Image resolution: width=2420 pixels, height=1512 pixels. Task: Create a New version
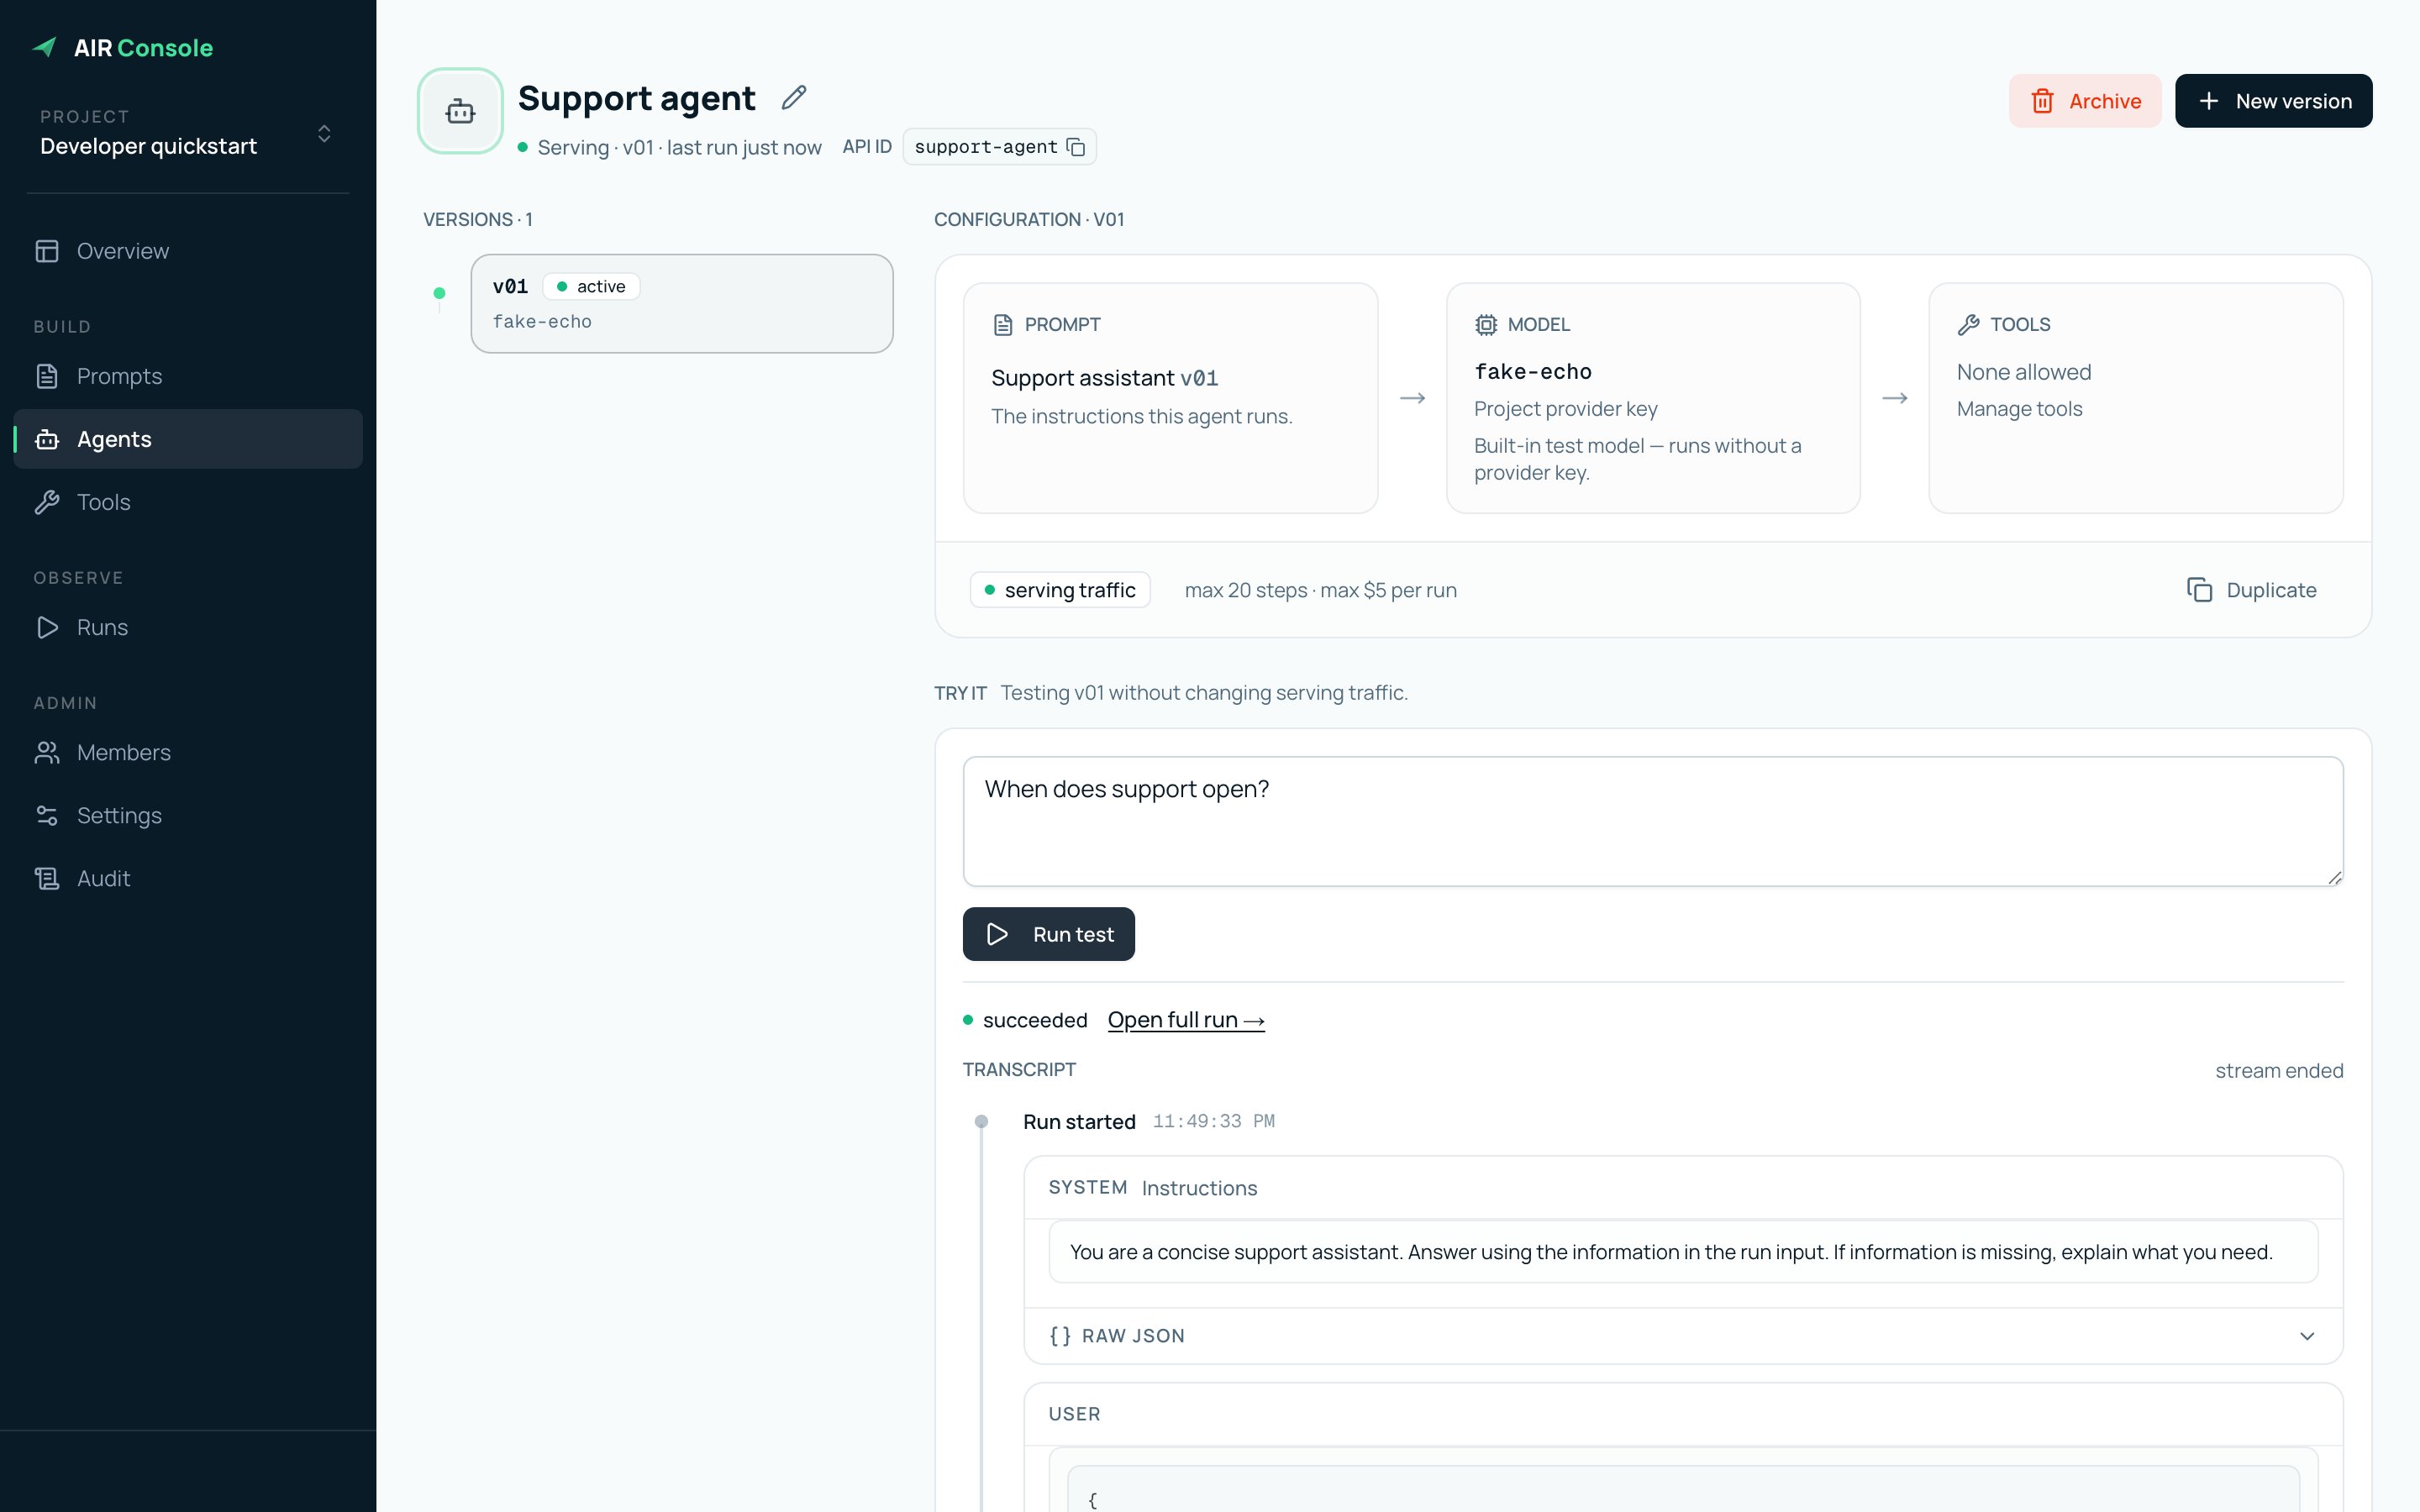[2273, 101]
